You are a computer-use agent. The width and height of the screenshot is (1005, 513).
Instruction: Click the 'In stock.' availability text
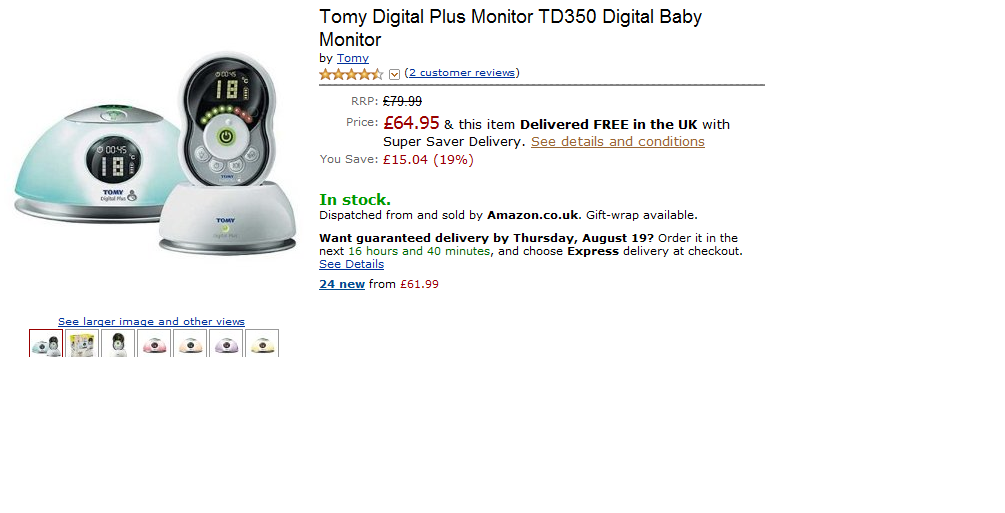(x=355, y=199)
